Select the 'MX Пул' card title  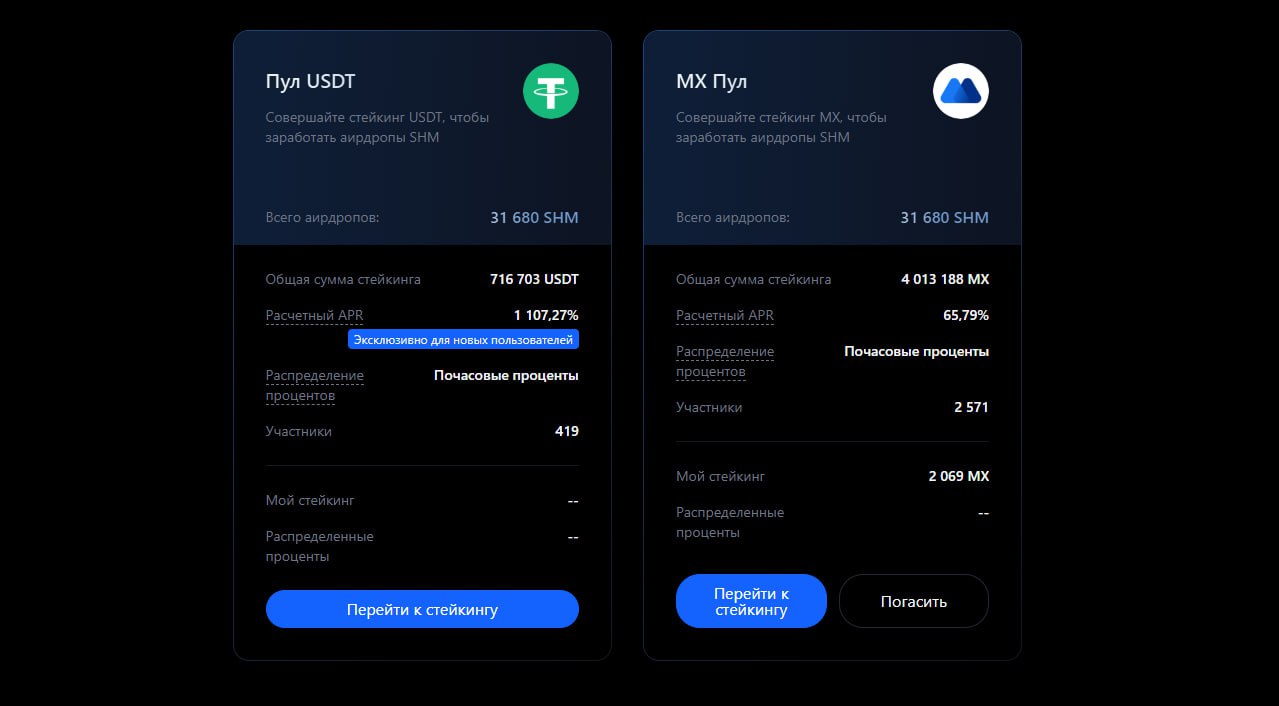point(711,81)
